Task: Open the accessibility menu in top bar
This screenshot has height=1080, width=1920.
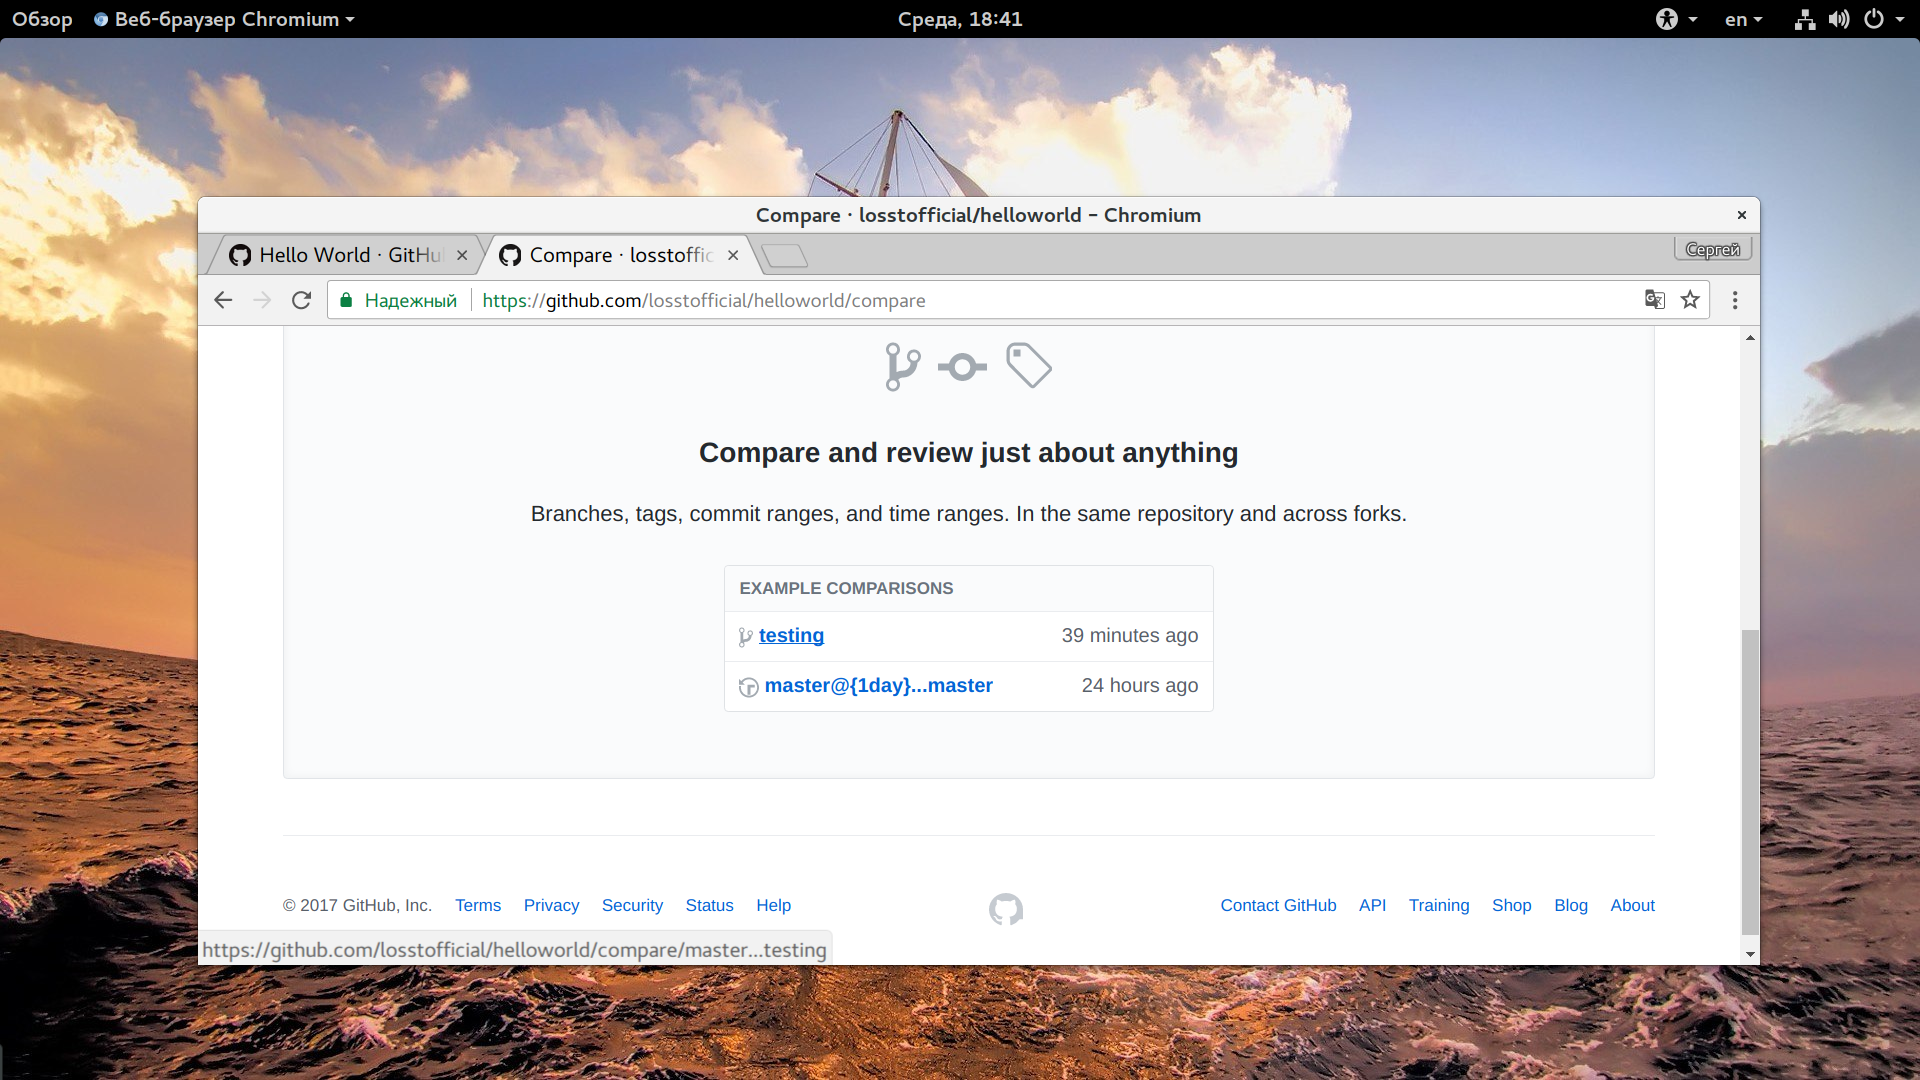Action: [x=1677, y=19]
